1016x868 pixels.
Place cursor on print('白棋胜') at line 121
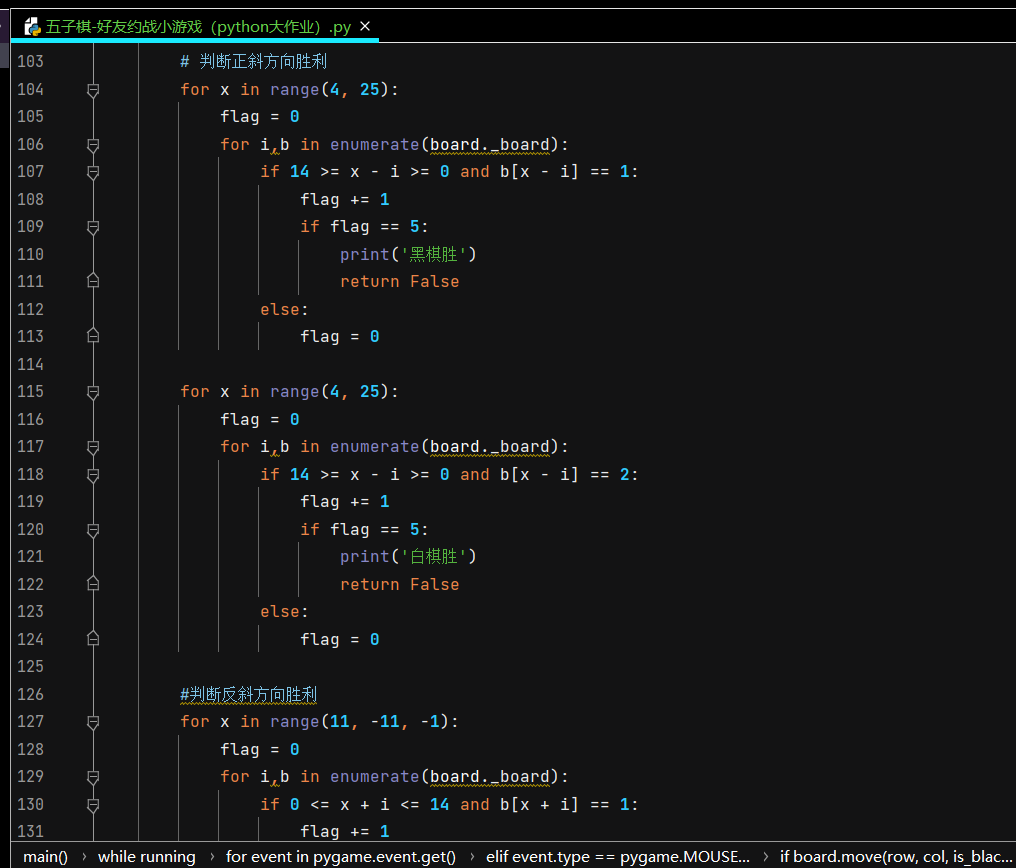coord(408,557)
